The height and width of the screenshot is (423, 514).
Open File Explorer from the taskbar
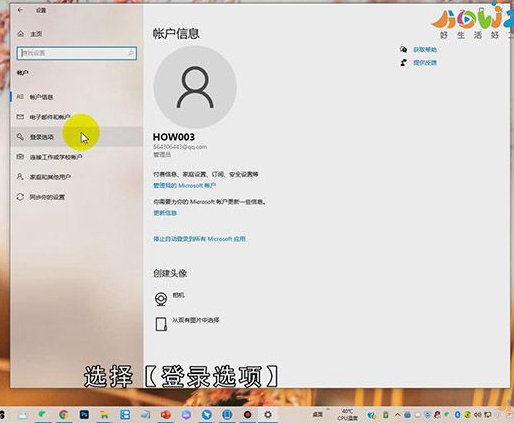click(x=104, y=414)
